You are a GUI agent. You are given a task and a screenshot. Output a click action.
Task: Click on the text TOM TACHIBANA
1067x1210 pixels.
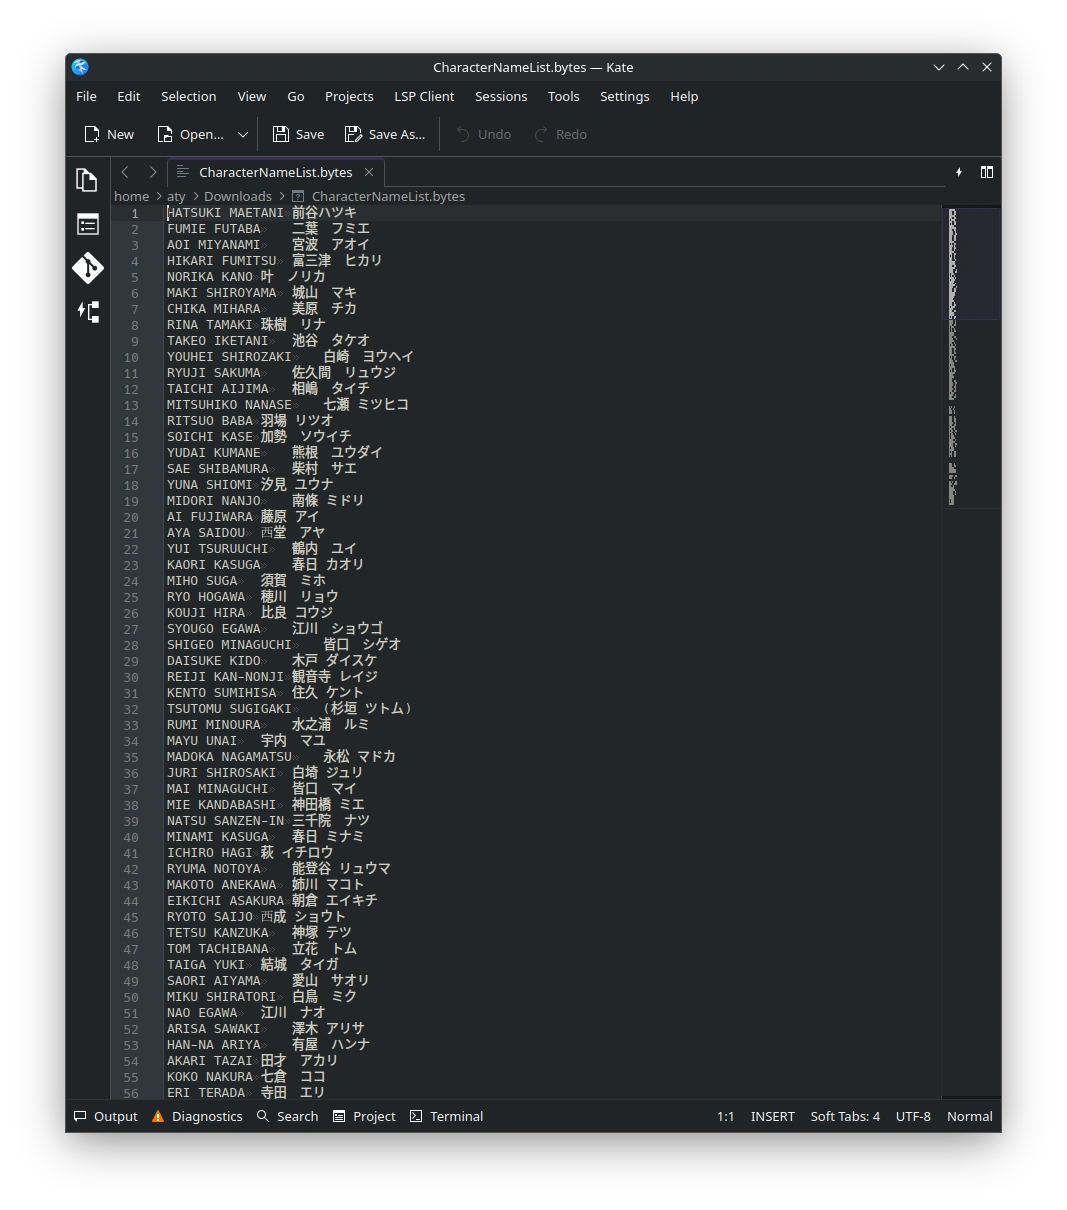pyautogui.click(x=217, y=949)
